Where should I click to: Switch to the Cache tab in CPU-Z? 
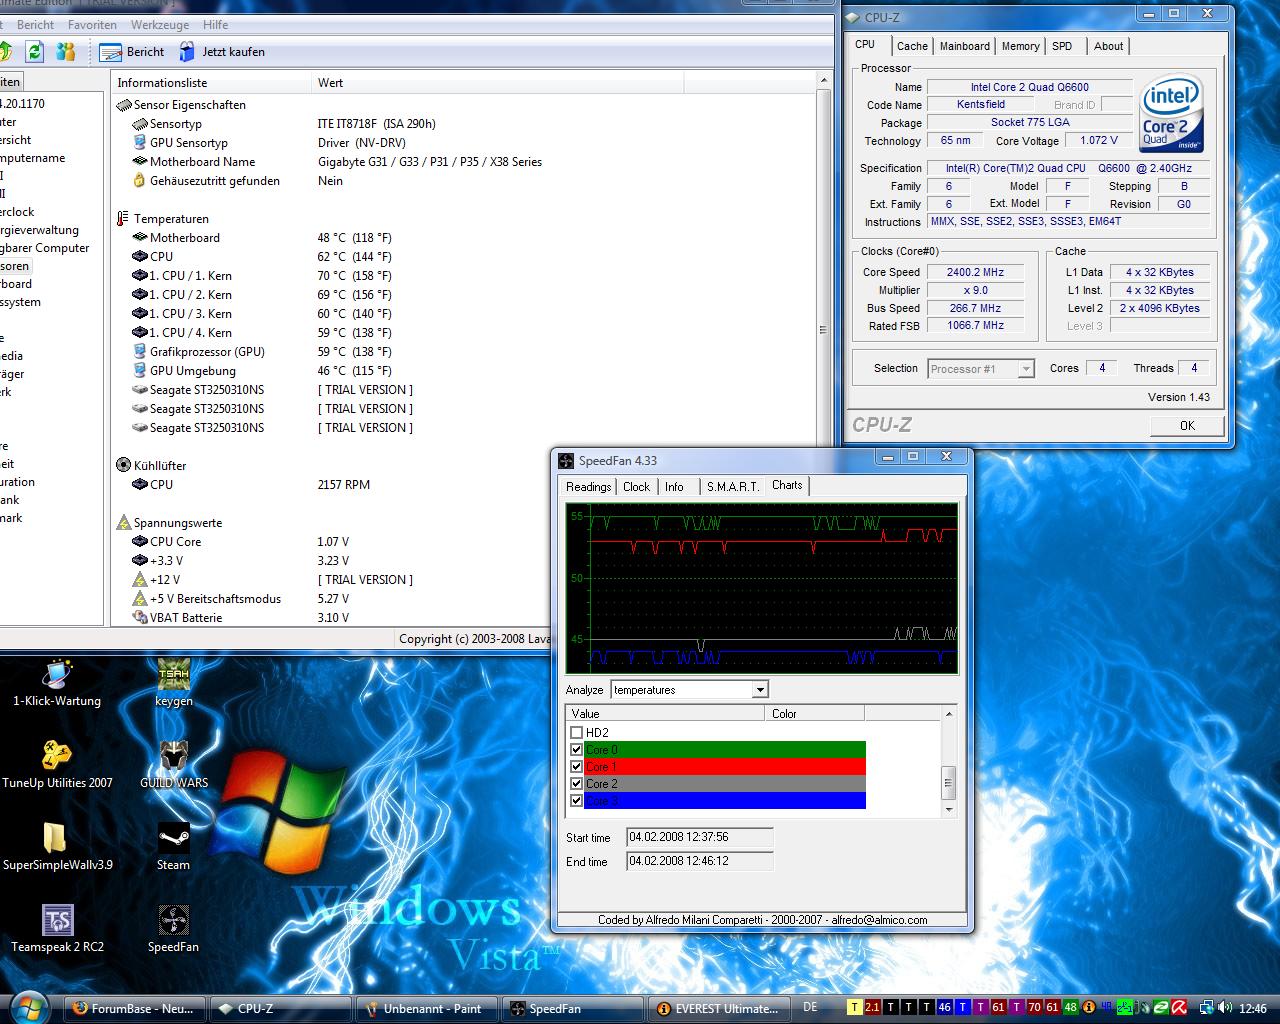click(912, 46)
